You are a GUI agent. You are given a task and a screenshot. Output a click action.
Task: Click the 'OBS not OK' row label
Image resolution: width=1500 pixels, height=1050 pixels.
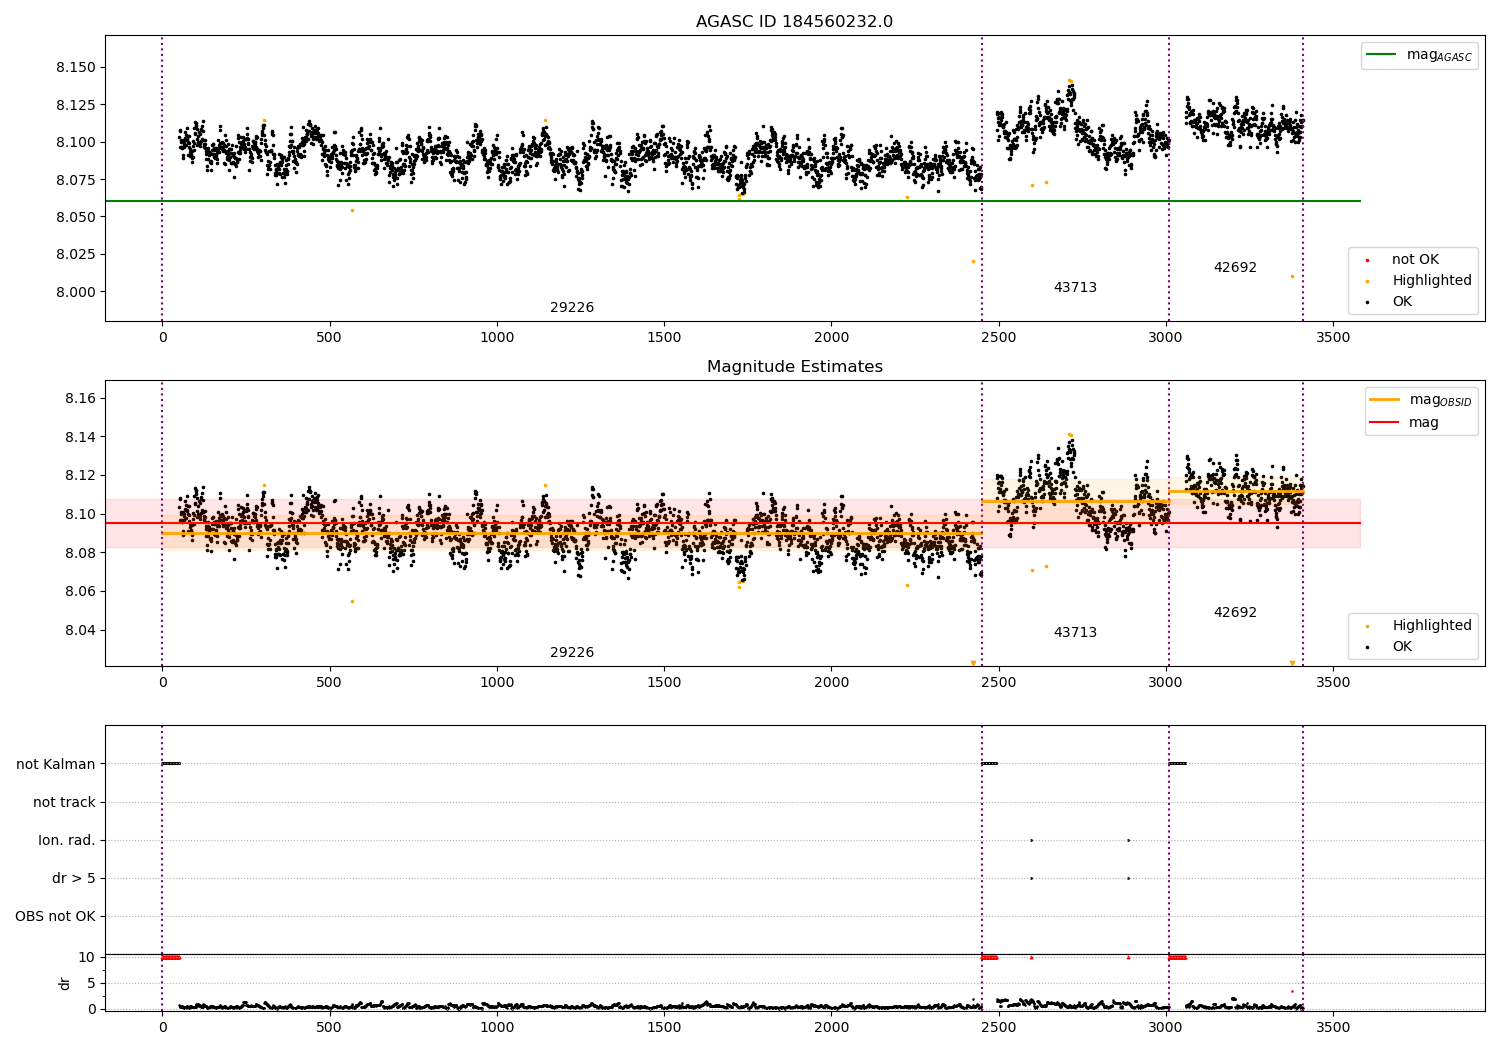coord(56,917)
